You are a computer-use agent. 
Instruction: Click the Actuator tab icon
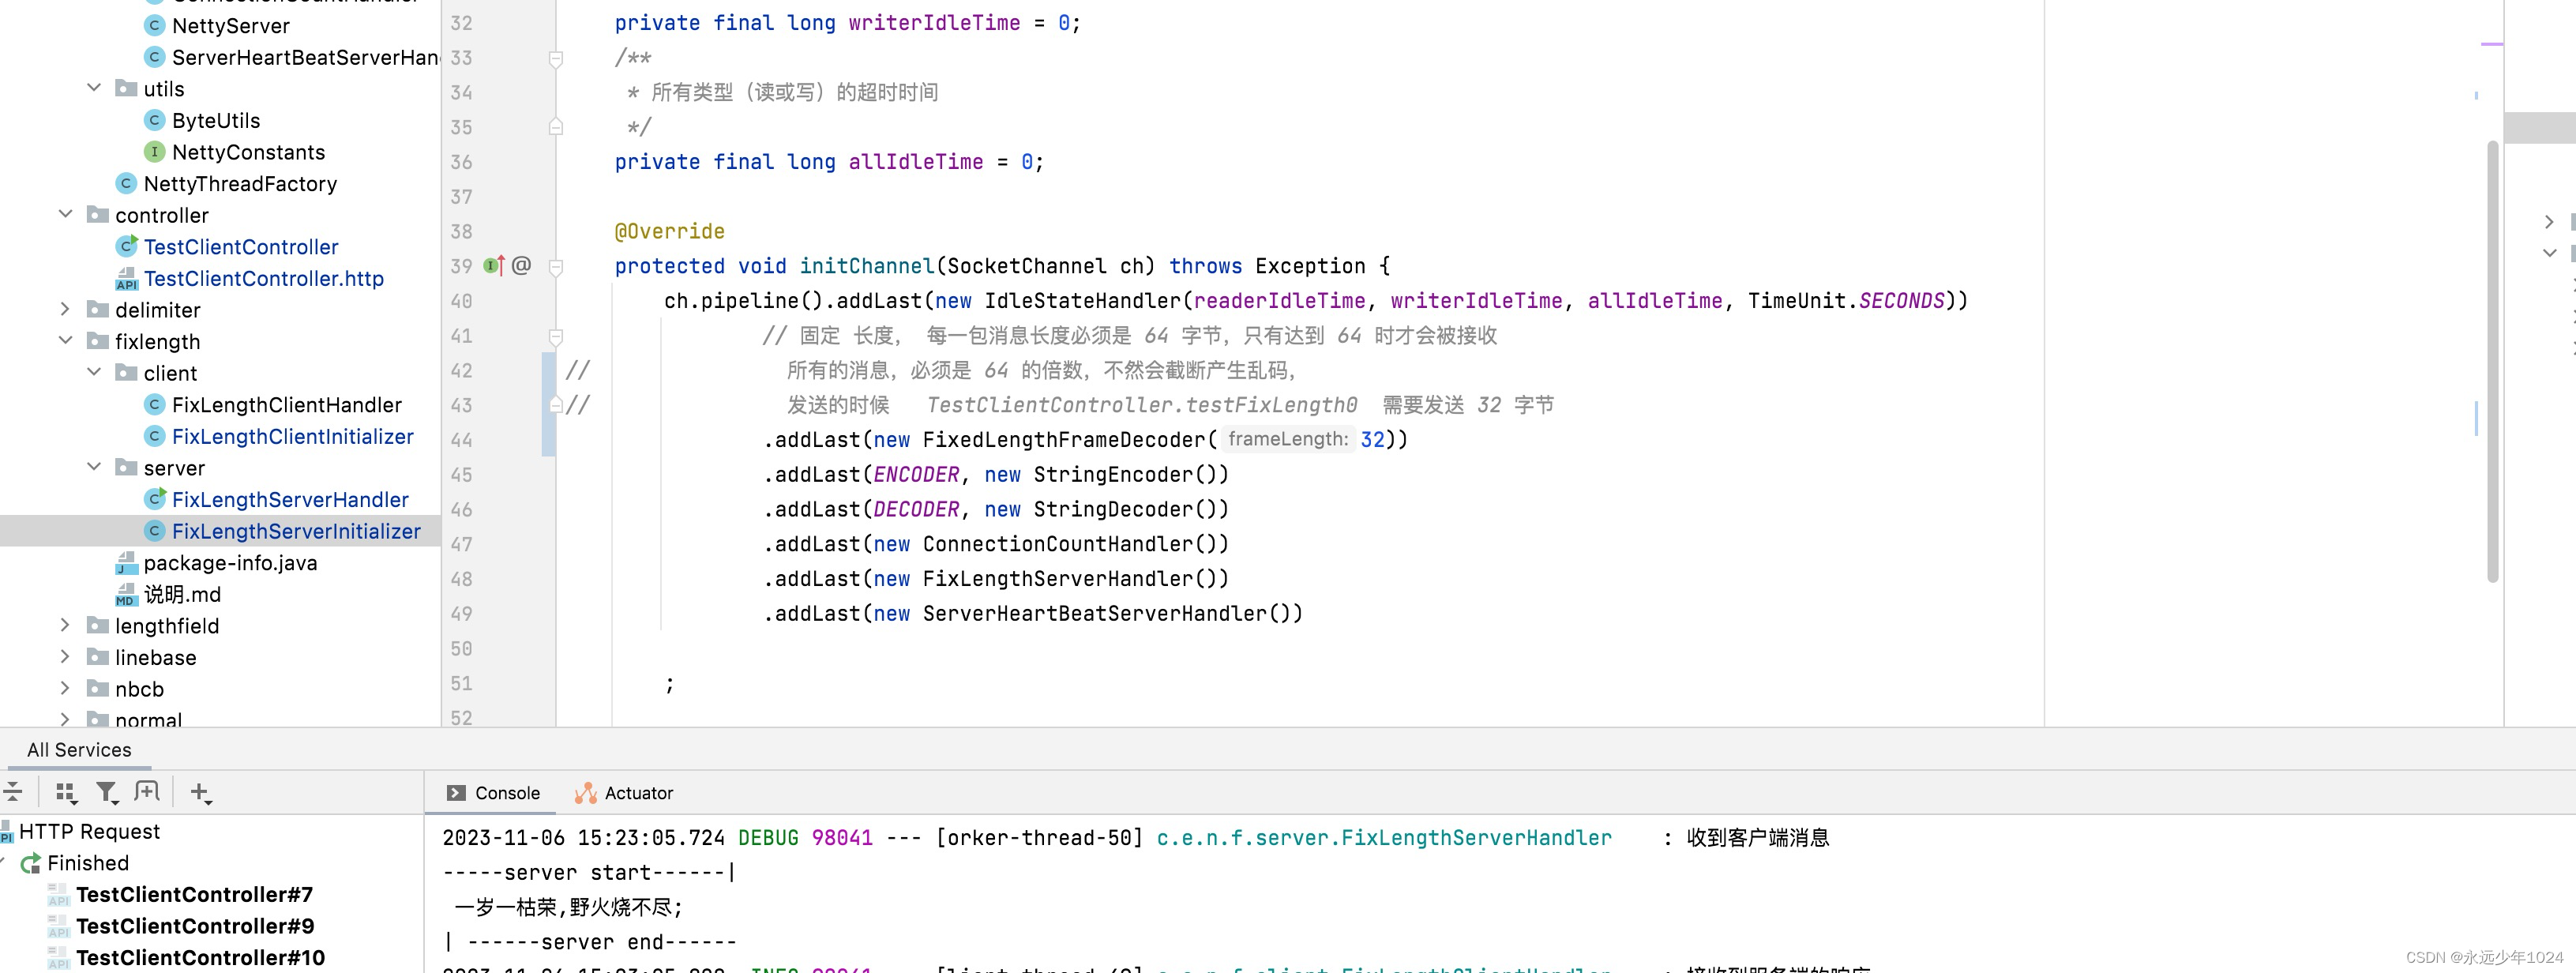[585, 793]
